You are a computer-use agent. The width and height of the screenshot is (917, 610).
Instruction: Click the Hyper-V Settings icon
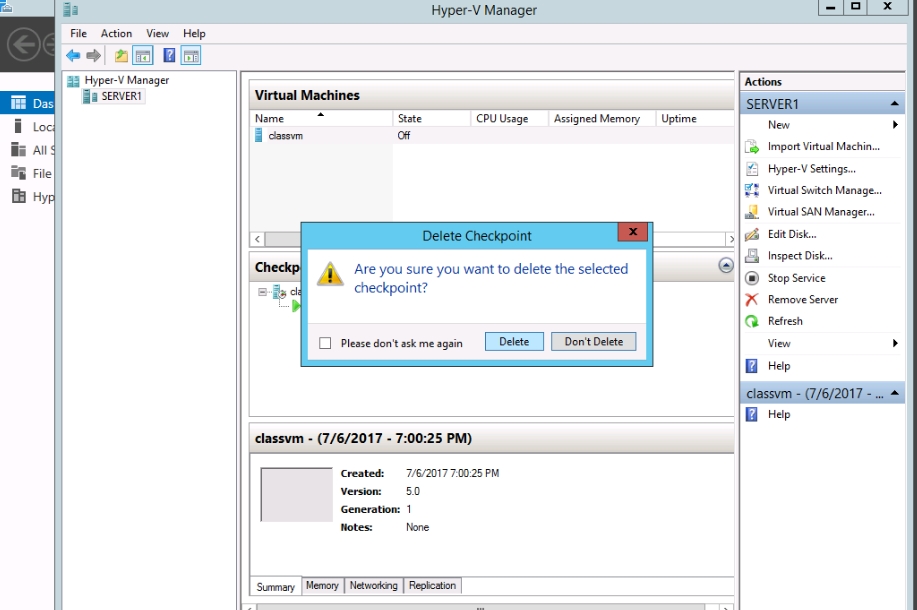click(x=751, y=168)
